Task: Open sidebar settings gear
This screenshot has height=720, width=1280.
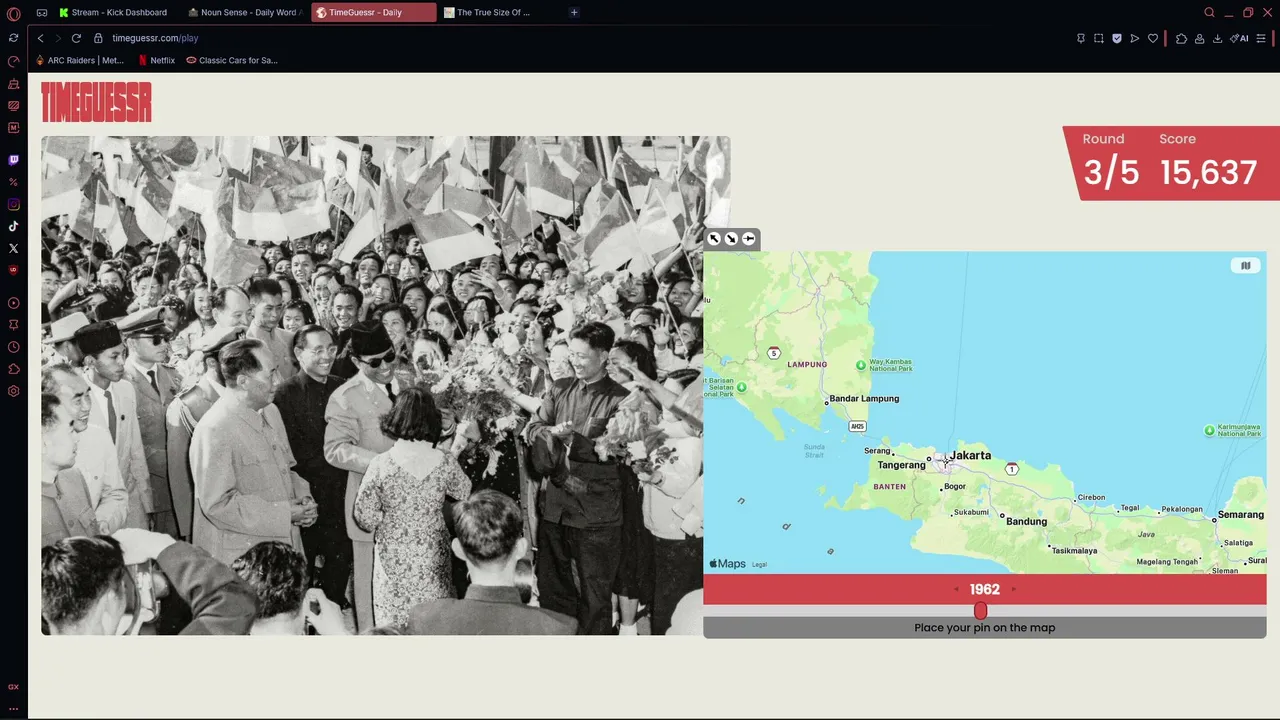Action: (x=13, y=391)
